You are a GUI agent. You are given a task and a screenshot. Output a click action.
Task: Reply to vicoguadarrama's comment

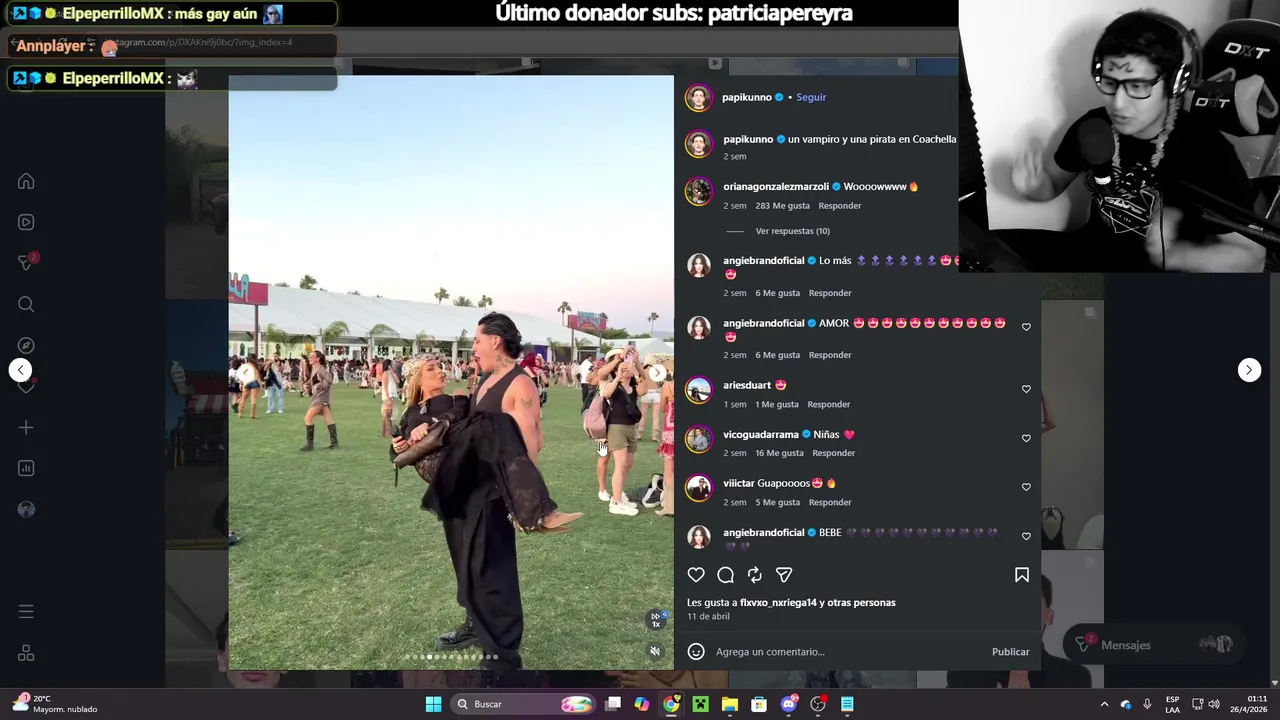tap(833, 453)
